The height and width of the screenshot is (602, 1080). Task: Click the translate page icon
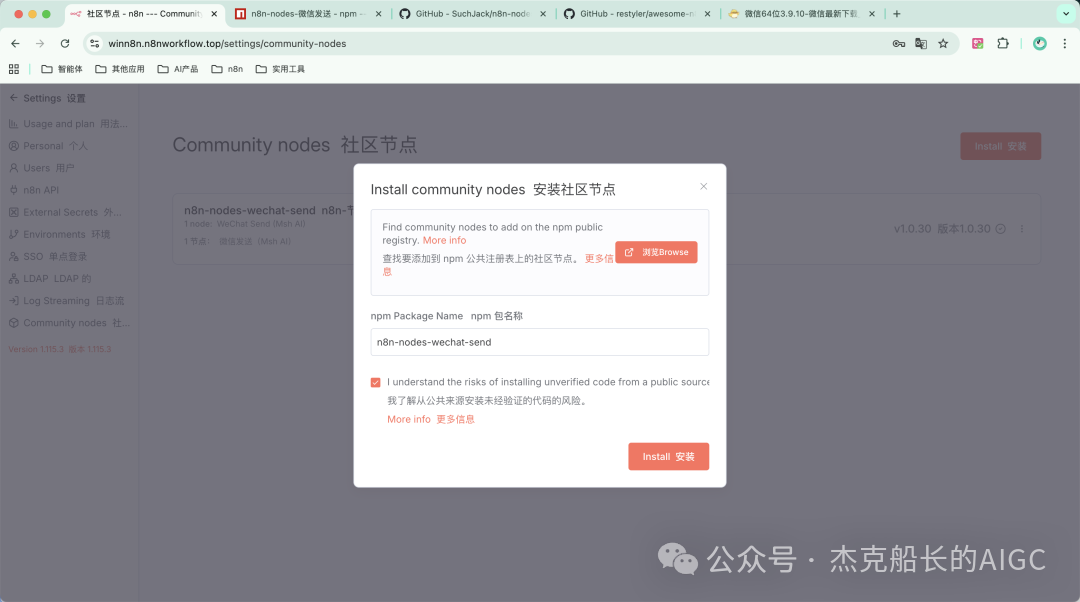point(921,43)
